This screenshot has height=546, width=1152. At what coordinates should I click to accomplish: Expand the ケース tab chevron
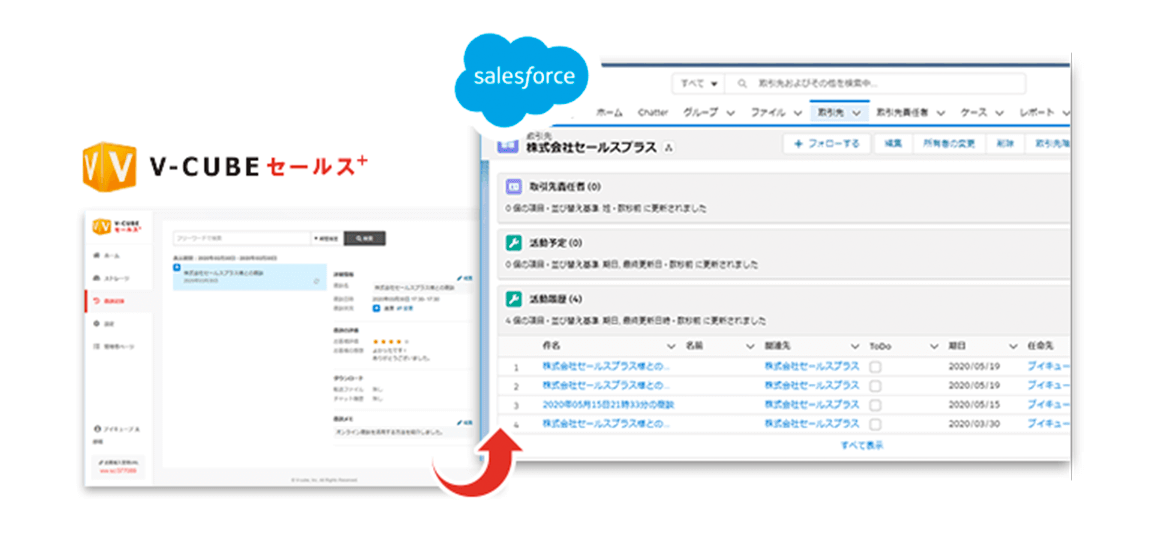[x=999, y=113]
